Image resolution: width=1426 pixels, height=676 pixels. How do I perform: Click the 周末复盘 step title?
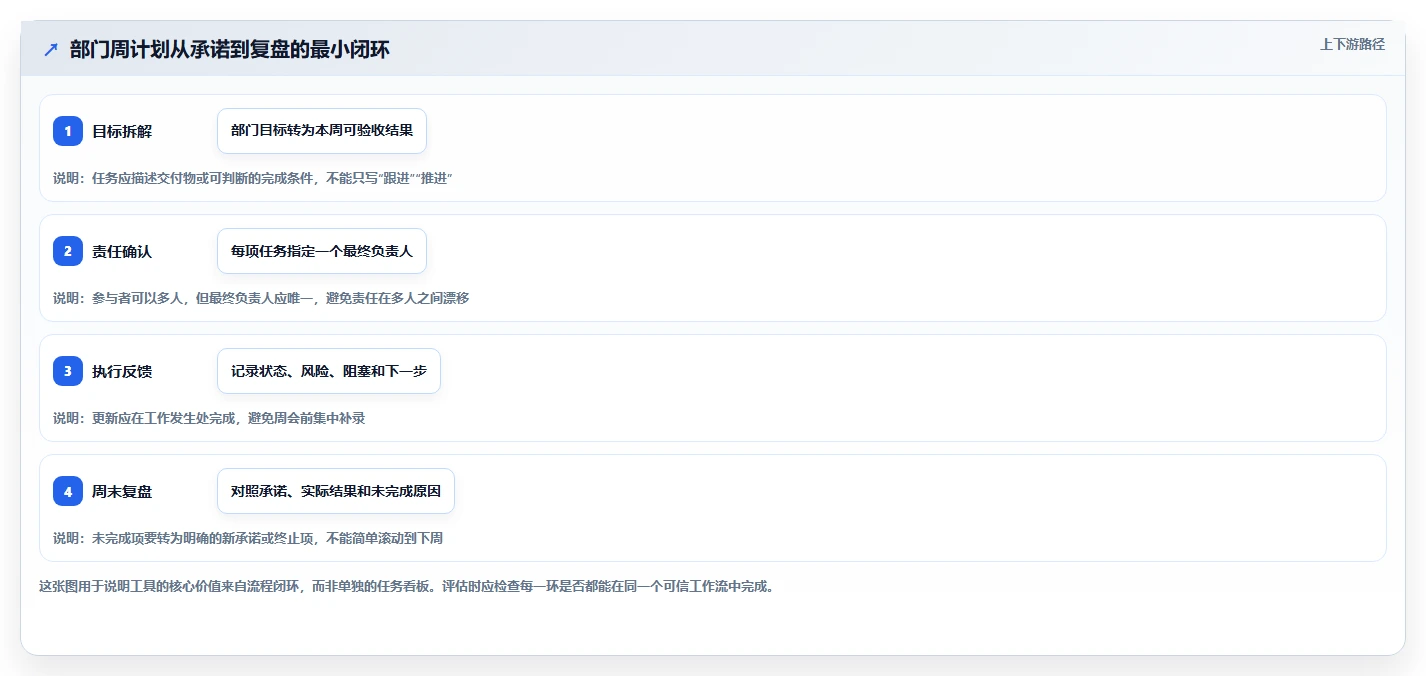[122, 491]
